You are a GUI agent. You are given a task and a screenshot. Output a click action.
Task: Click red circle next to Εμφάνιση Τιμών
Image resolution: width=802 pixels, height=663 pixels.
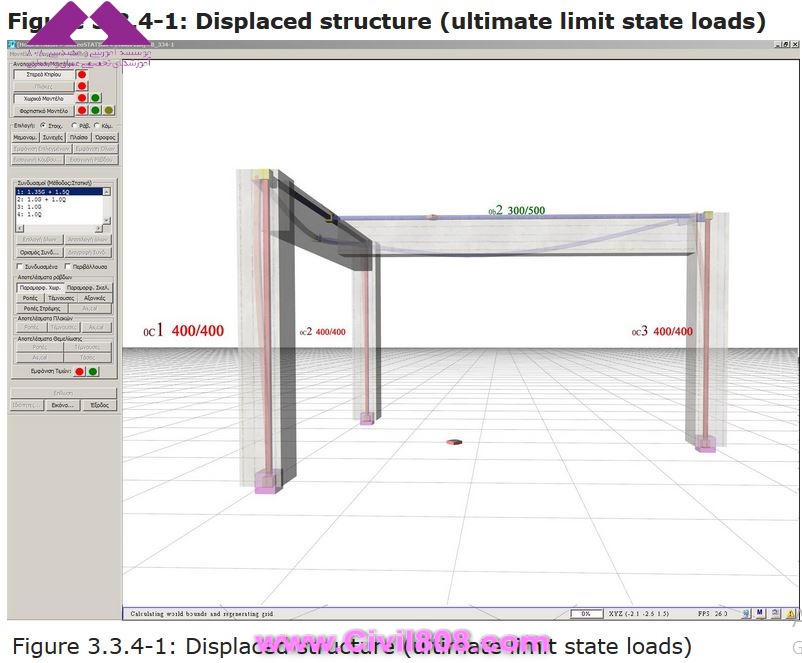coord(79,372)
